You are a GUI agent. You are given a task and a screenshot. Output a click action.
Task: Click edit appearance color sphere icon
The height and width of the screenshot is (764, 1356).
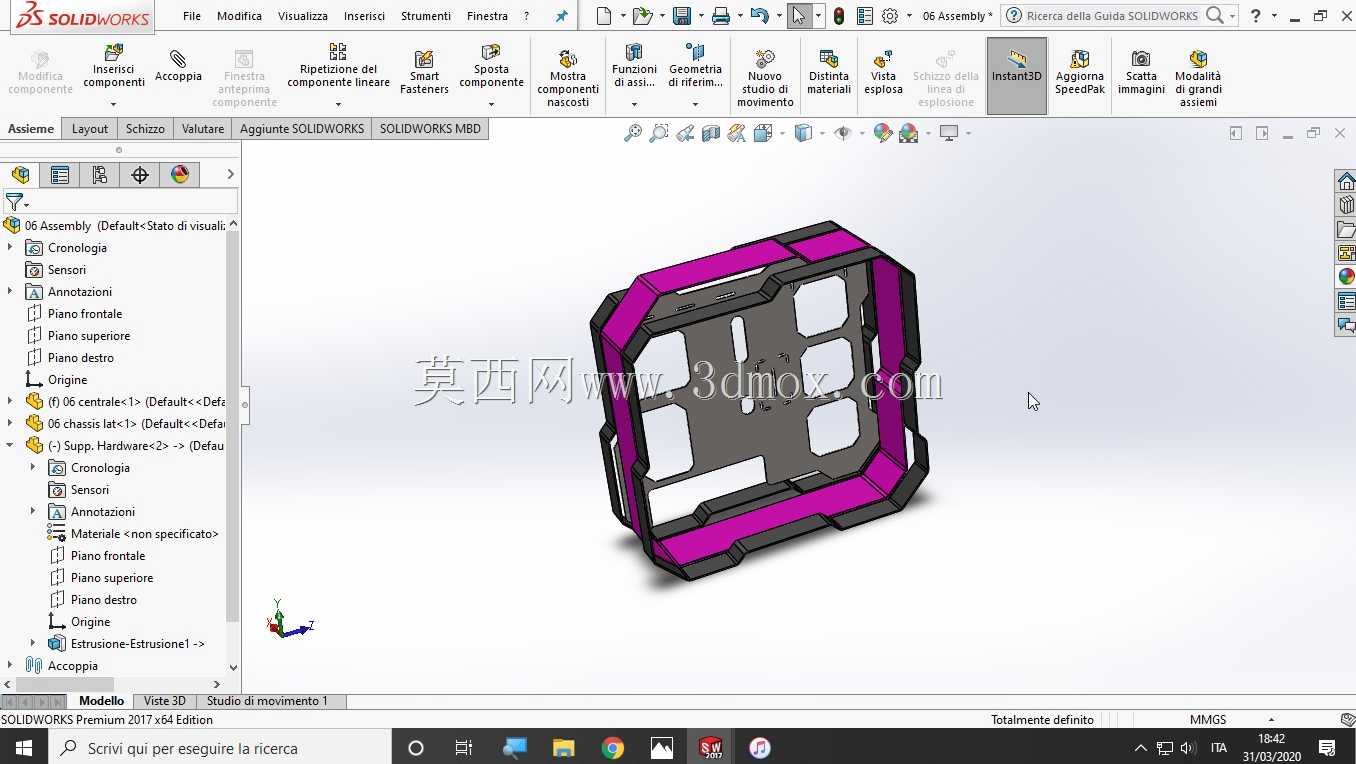[882, 133]
